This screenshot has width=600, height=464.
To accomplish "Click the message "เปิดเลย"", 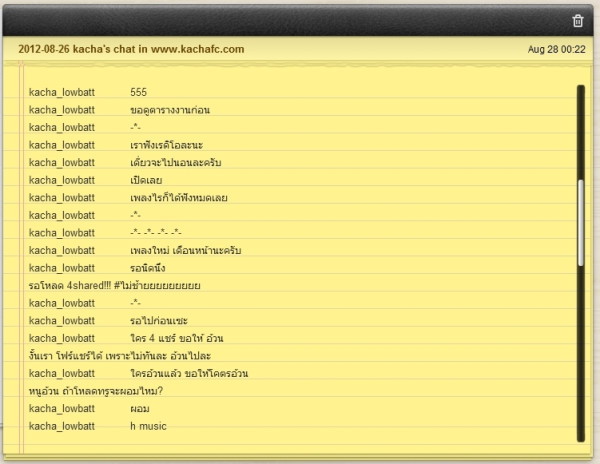I will pos(146,180).
